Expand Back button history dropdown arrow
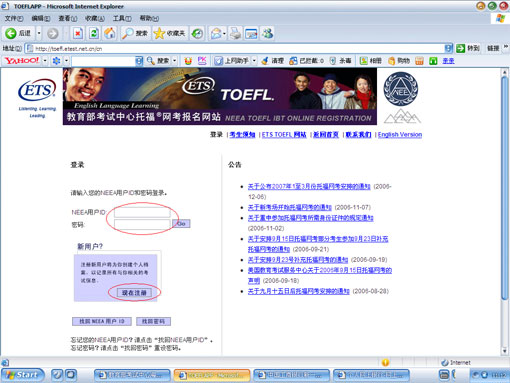Image resolution: width=510 pixels, height=383 pixels. tap(39, 33)
